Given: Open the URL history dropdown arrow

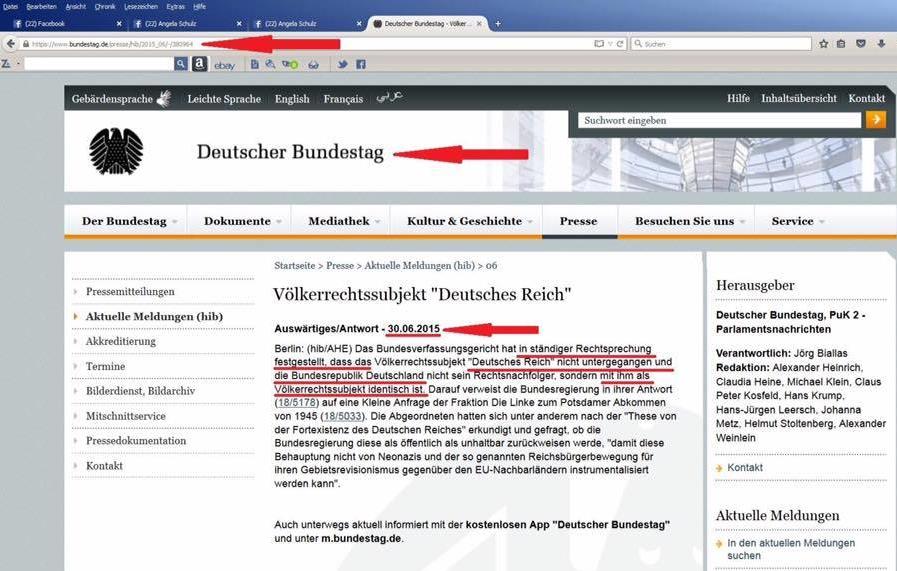Looking at the screenshot, I should click(x=610, y=43).
